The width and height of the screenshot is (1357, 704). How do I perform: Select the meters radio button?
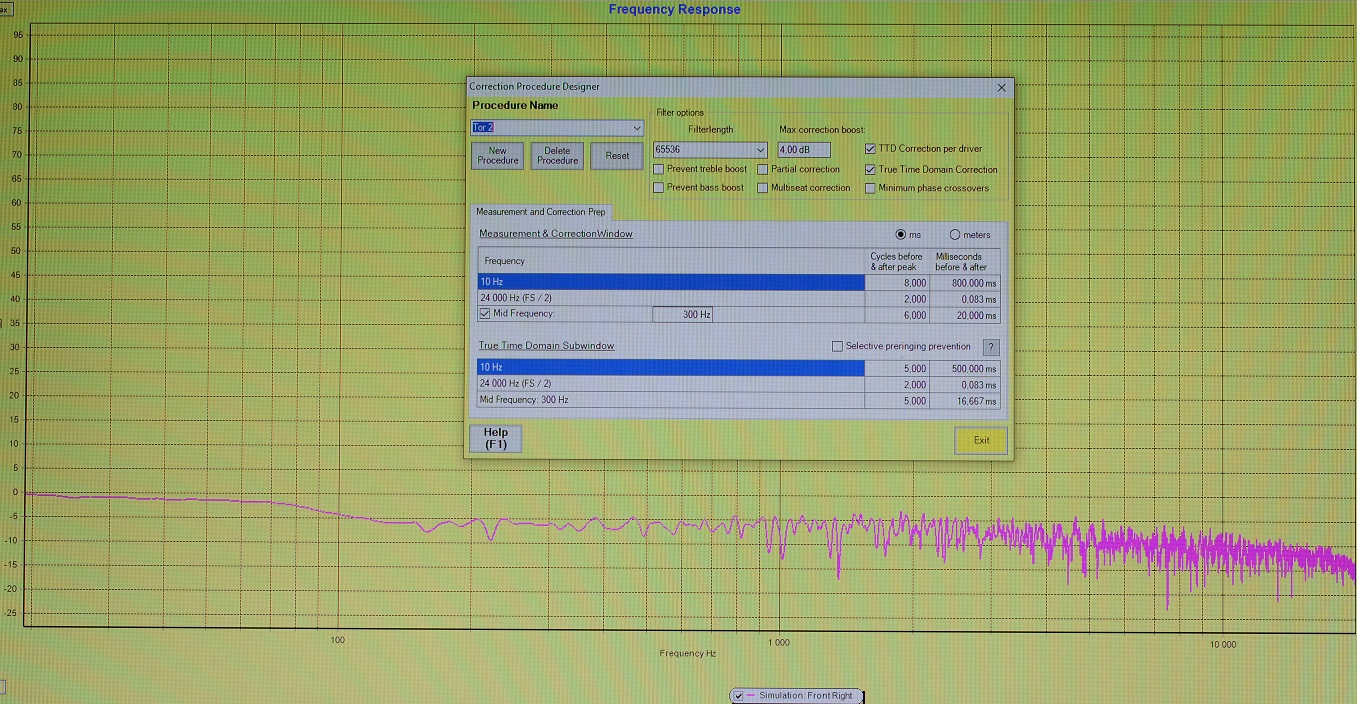955,235
